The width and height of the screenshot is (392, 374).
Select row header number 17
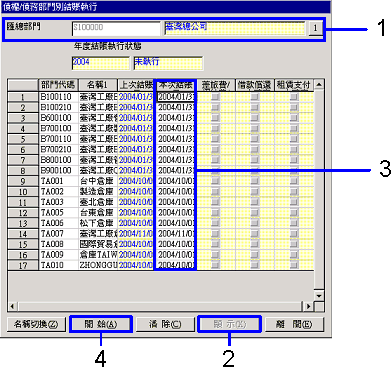pos(23,265)
